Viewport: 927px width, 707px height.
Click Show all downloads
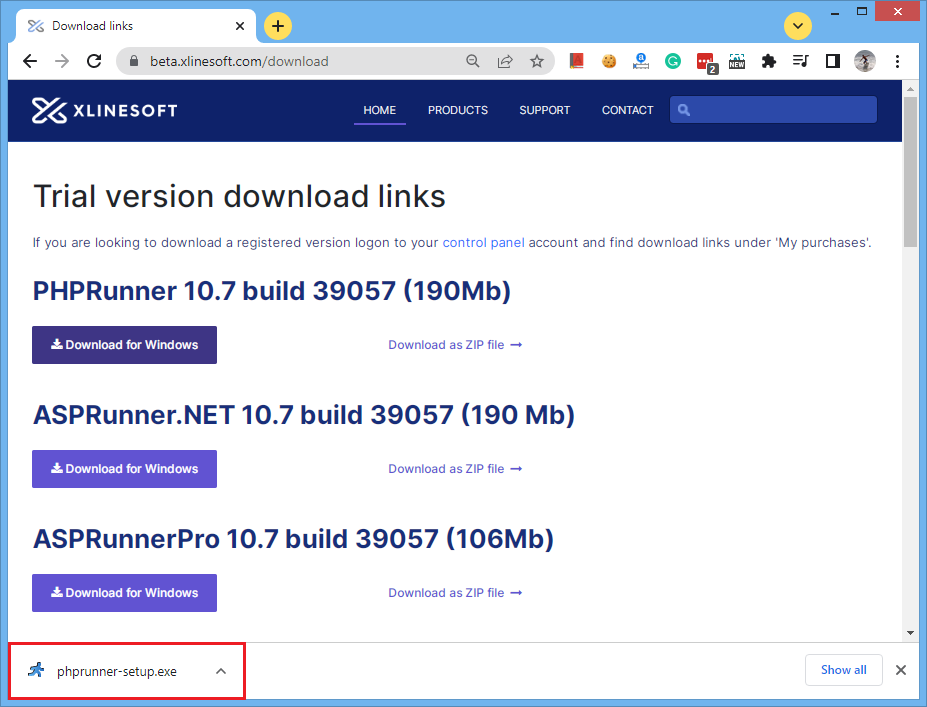tap(844, 670)
